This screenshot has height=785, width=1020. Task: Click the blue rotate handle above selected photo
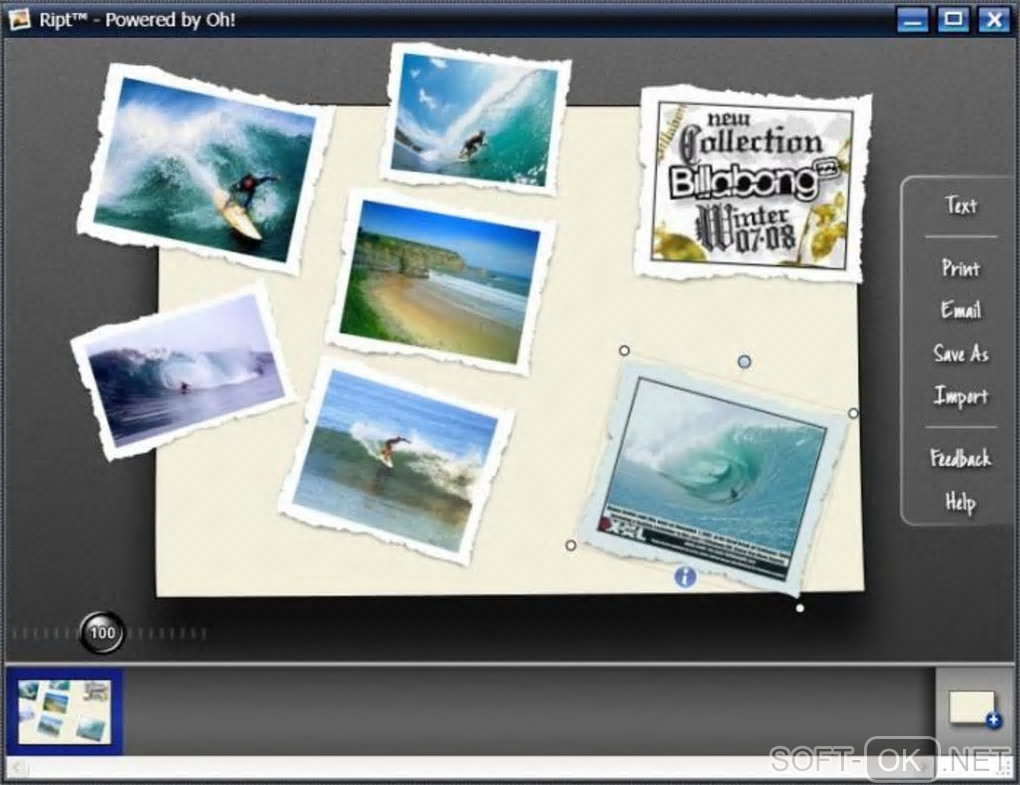tap(744, 362)
